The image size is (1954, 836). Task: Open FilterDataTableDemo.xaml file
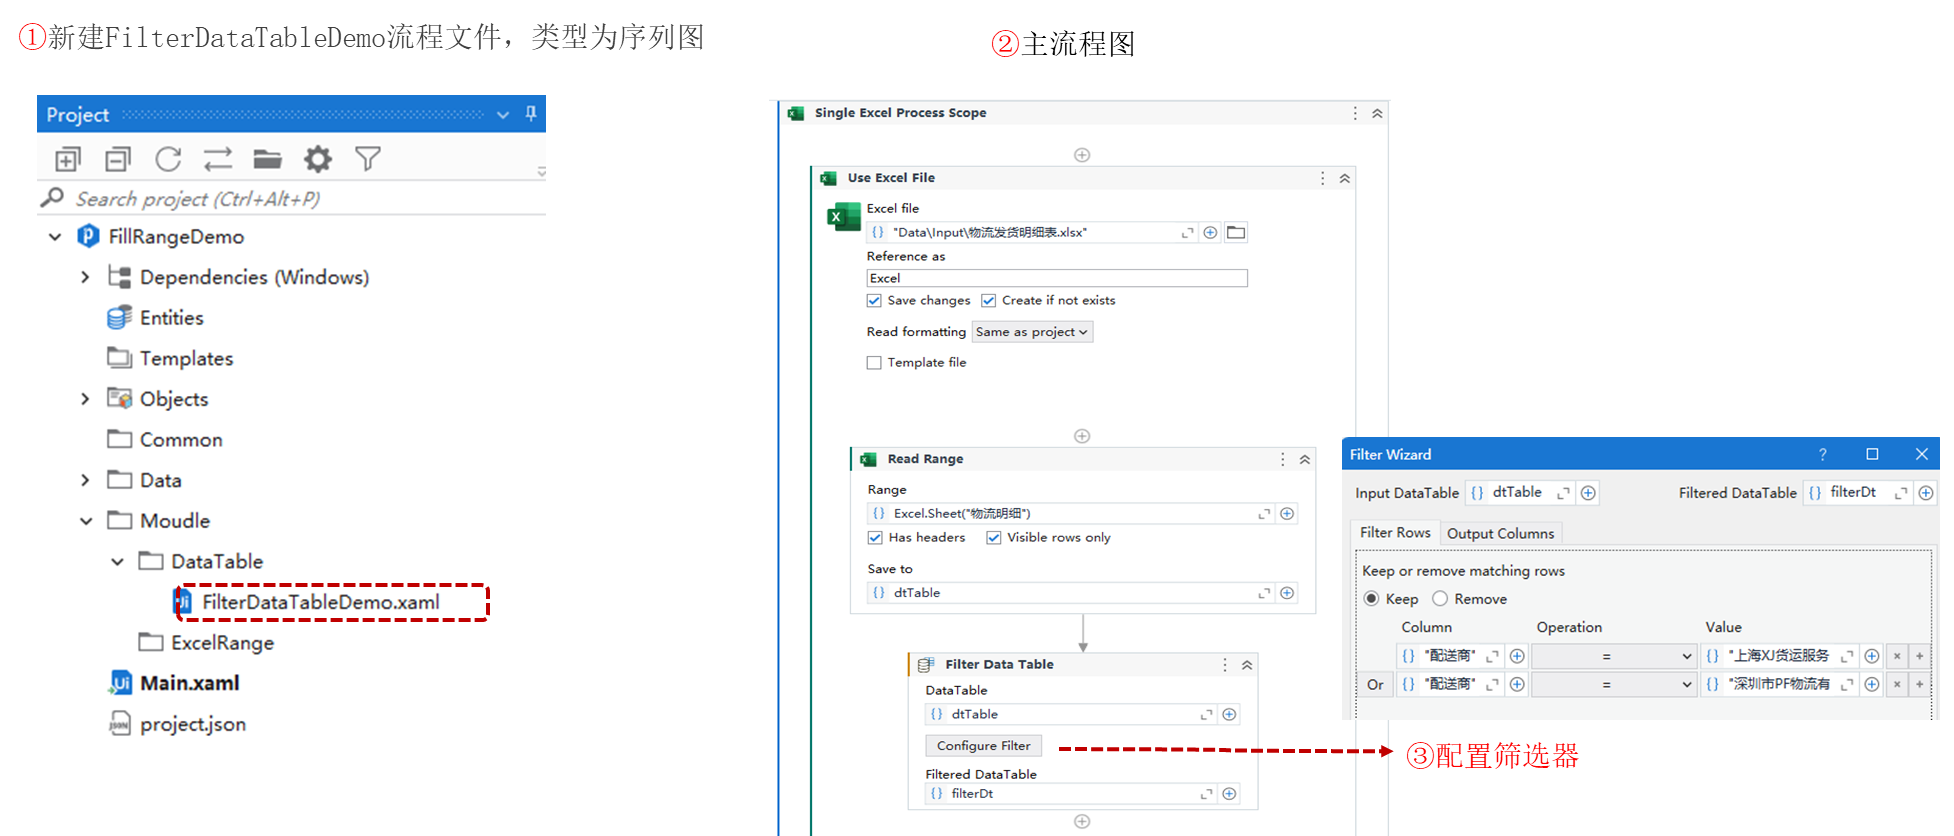(320, 602)
